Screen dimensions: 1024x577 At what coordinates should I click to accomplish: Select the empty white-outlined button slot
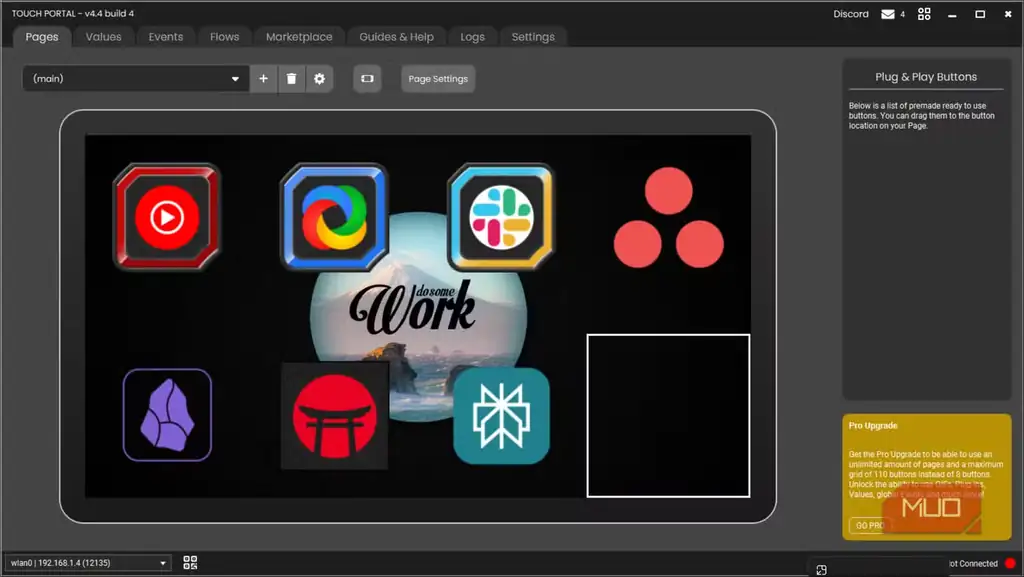coord(668,416)
